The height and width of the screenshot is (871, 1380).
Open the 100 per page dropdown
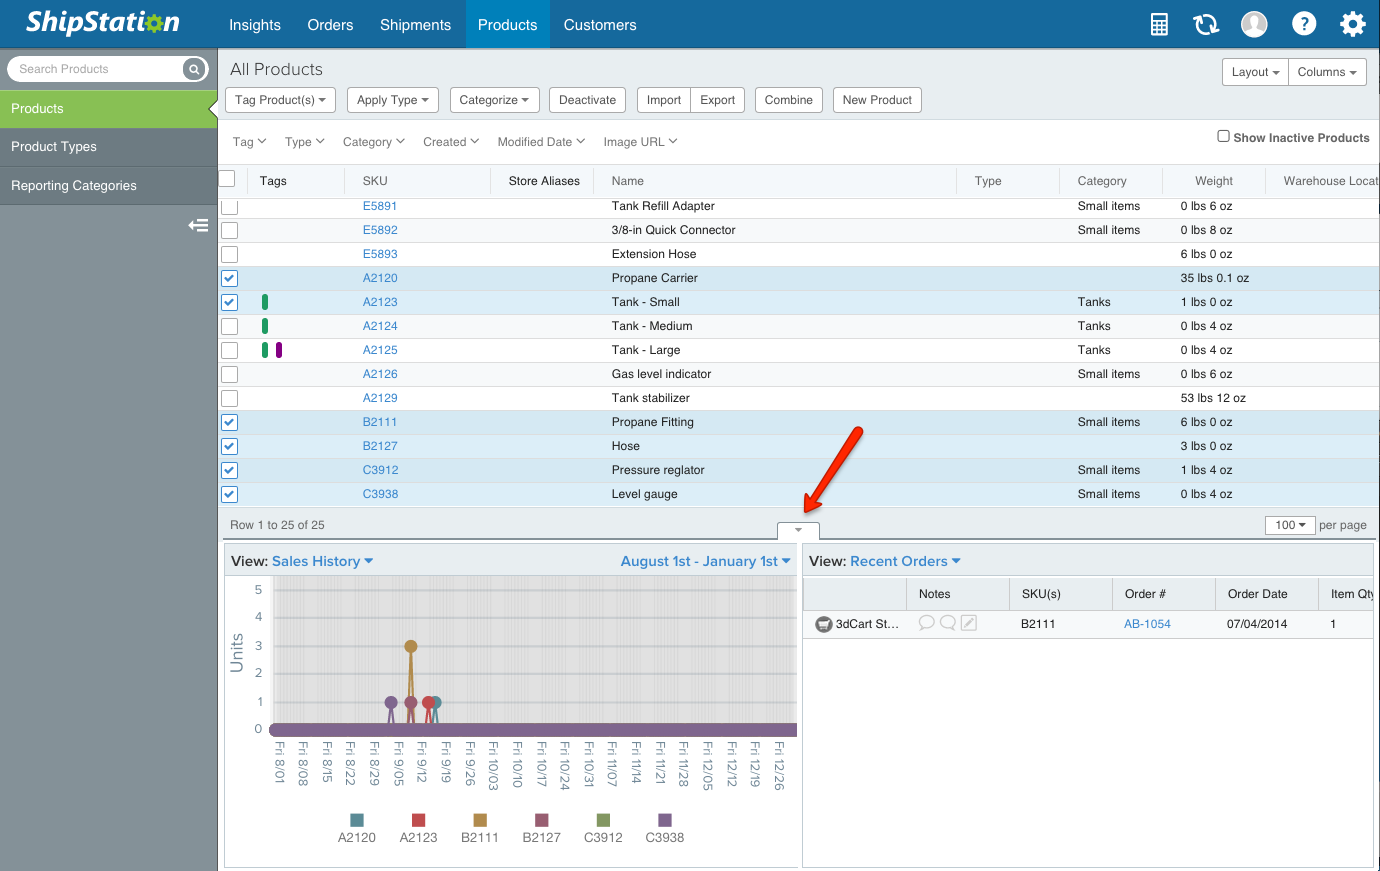[1290, 525]
